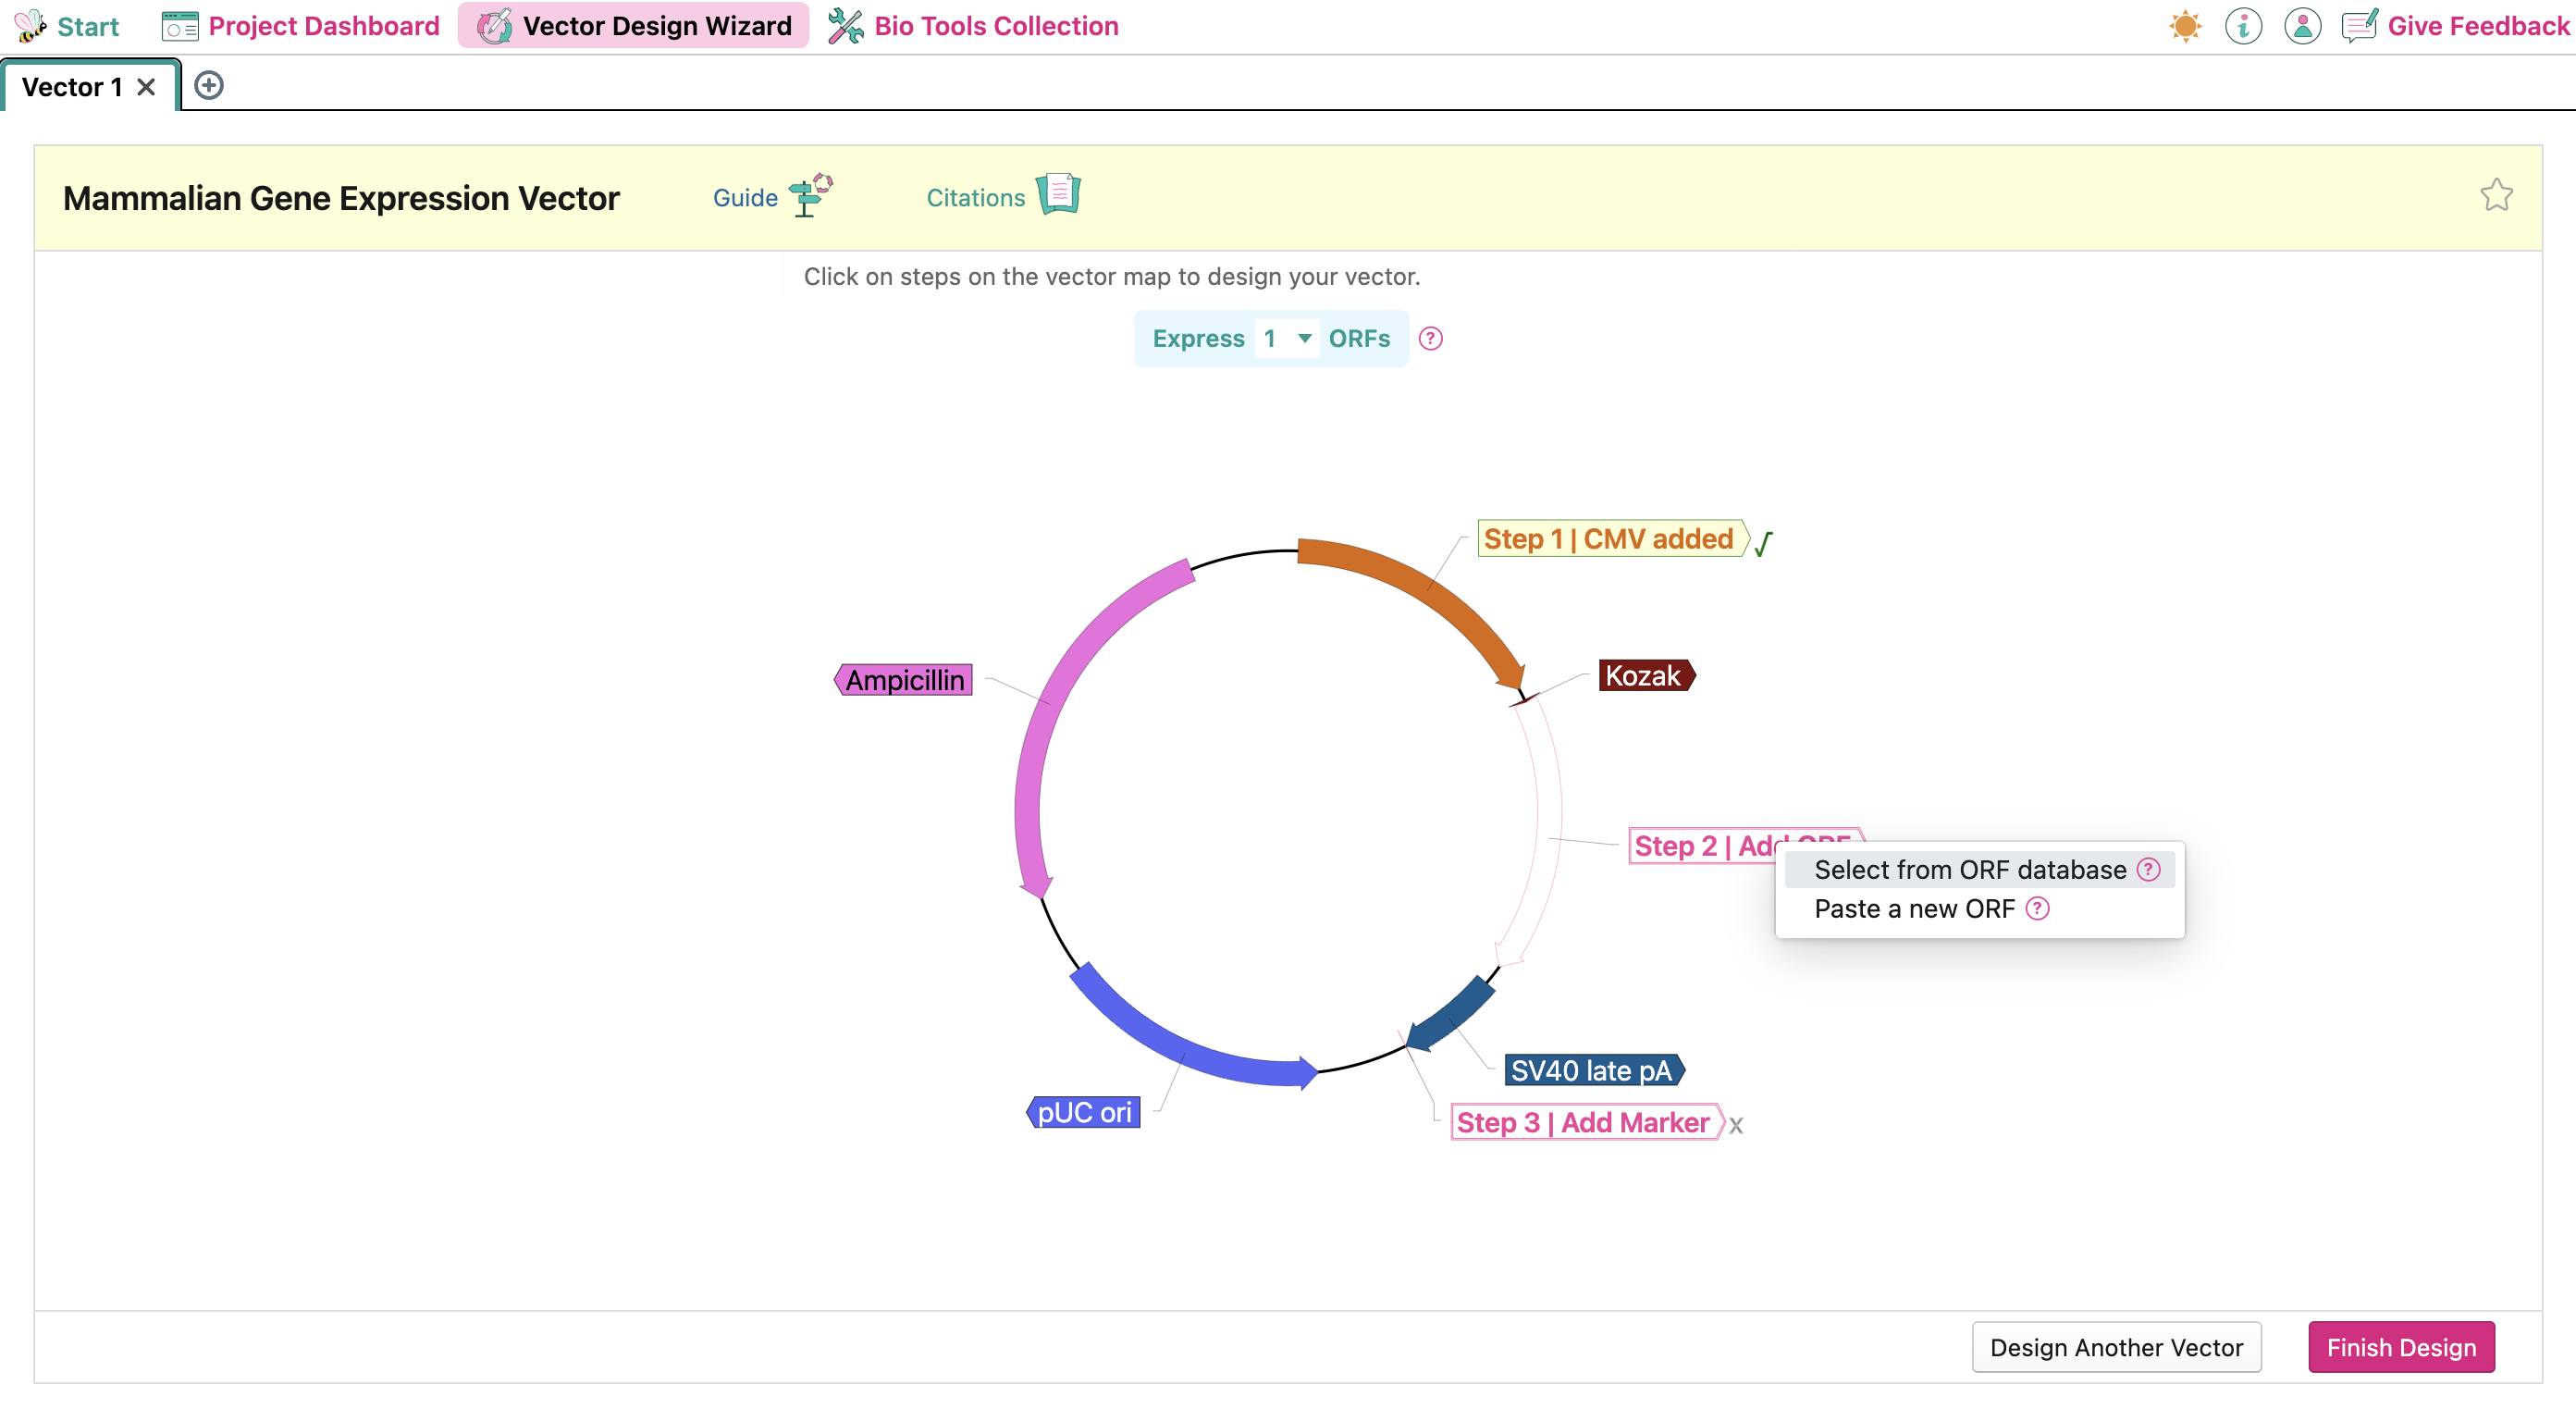
Task: Click the sun theme toggle icon
Action: pos(2185,26)
